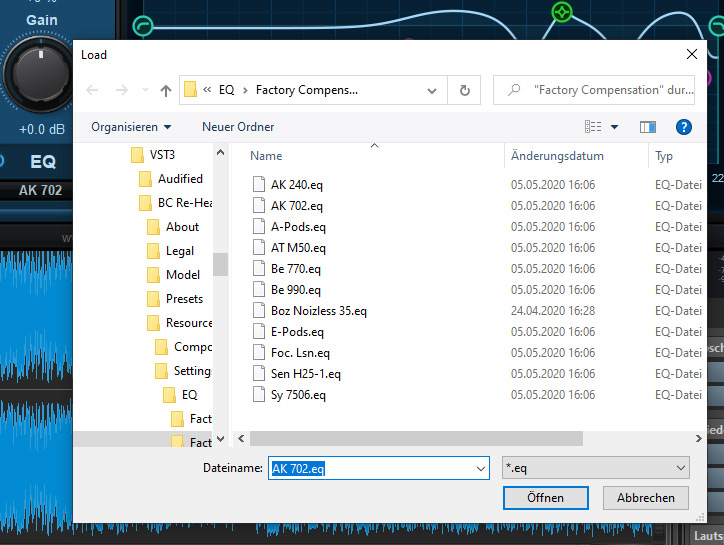Click the view options list icon
Image resolution: width=724 pixels, height=545 pixels.
(x=594, y=127)
